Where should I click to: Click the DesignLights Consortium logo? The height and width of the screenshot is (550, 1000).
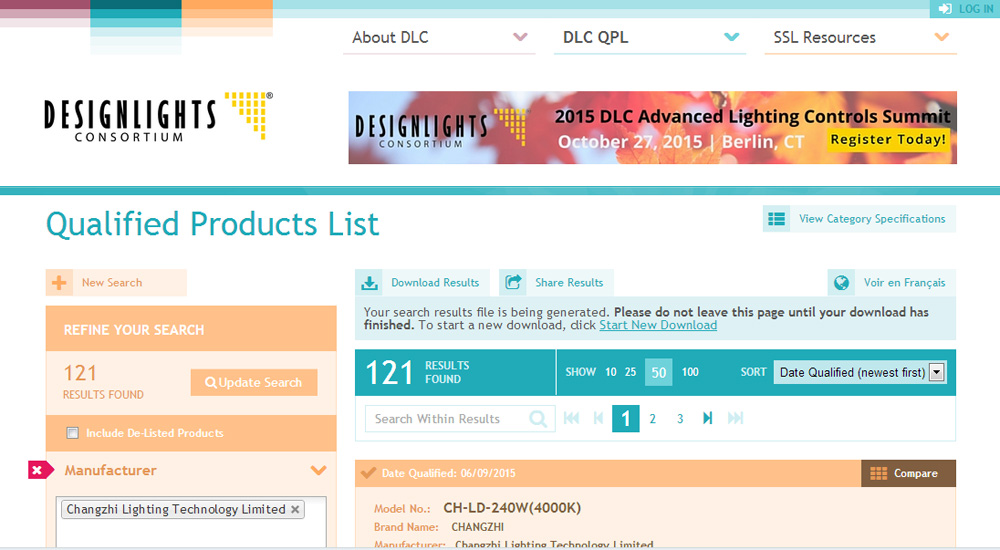click(158, 117)
